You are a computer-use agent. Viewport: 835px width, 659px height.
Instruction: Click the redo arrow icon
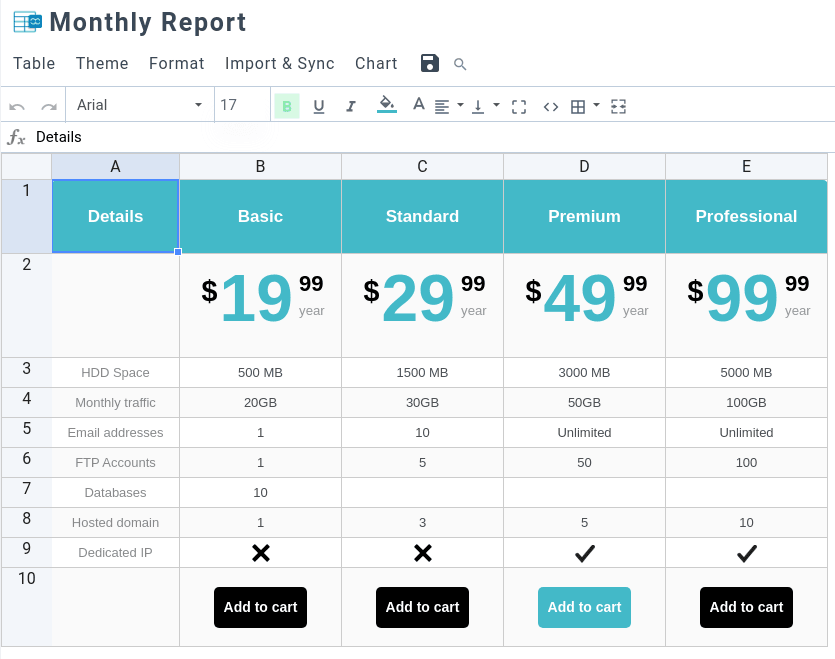coord(48,106)
